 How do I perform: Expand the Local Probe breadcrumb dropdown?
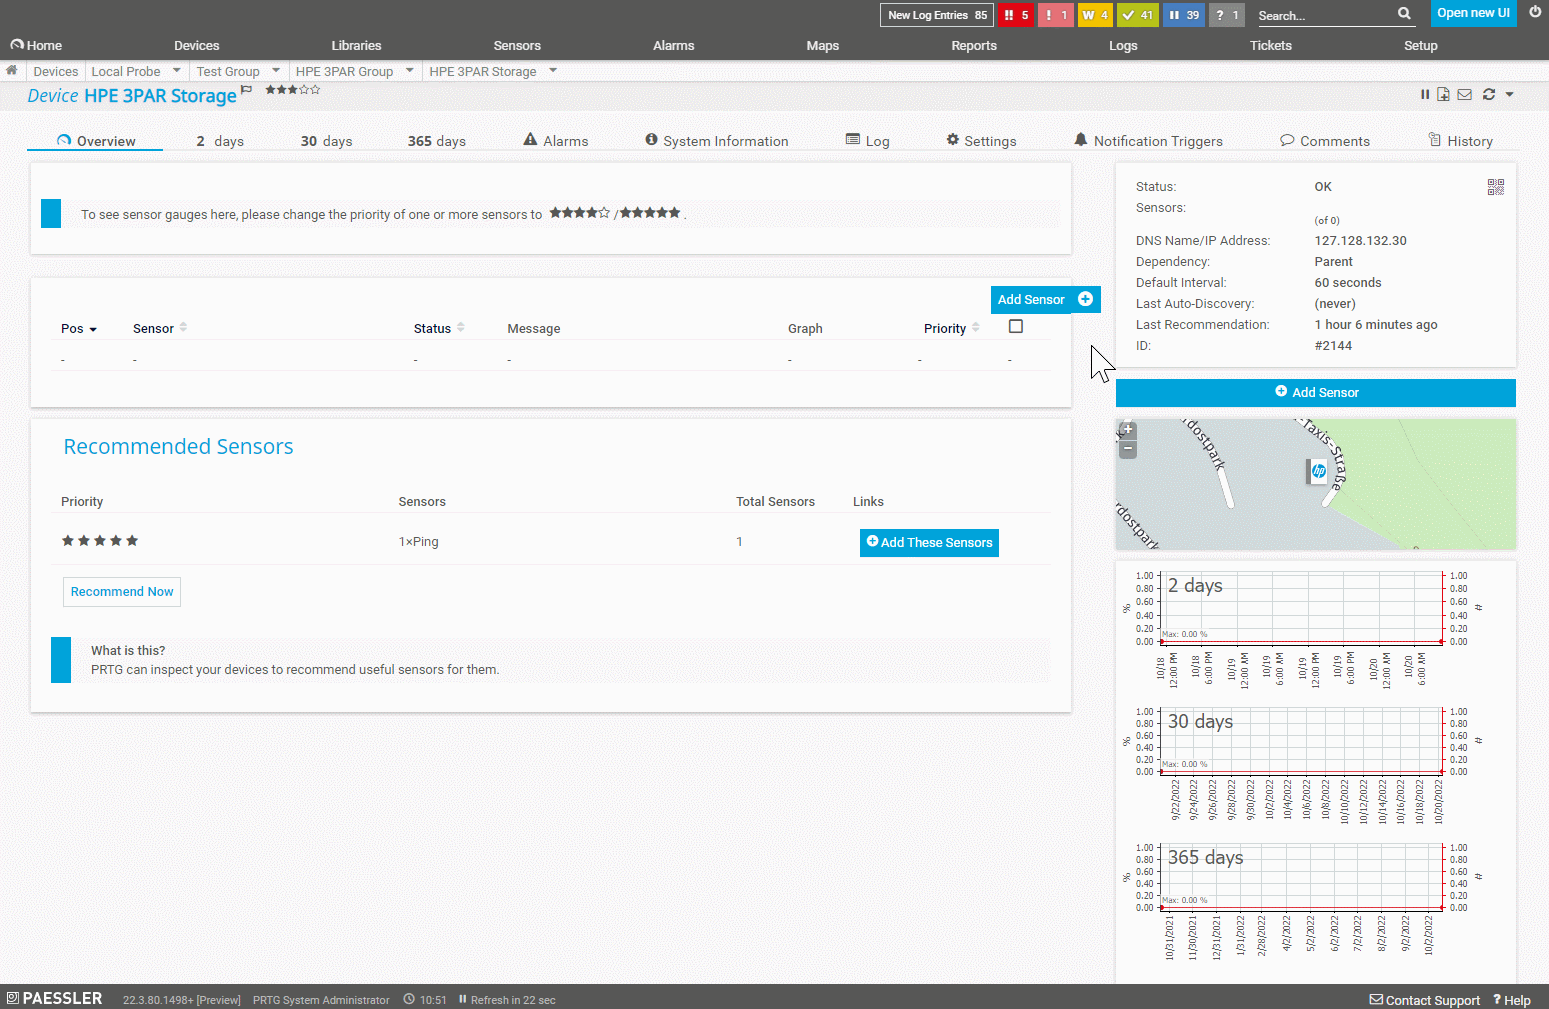click(x=177, y=71)
